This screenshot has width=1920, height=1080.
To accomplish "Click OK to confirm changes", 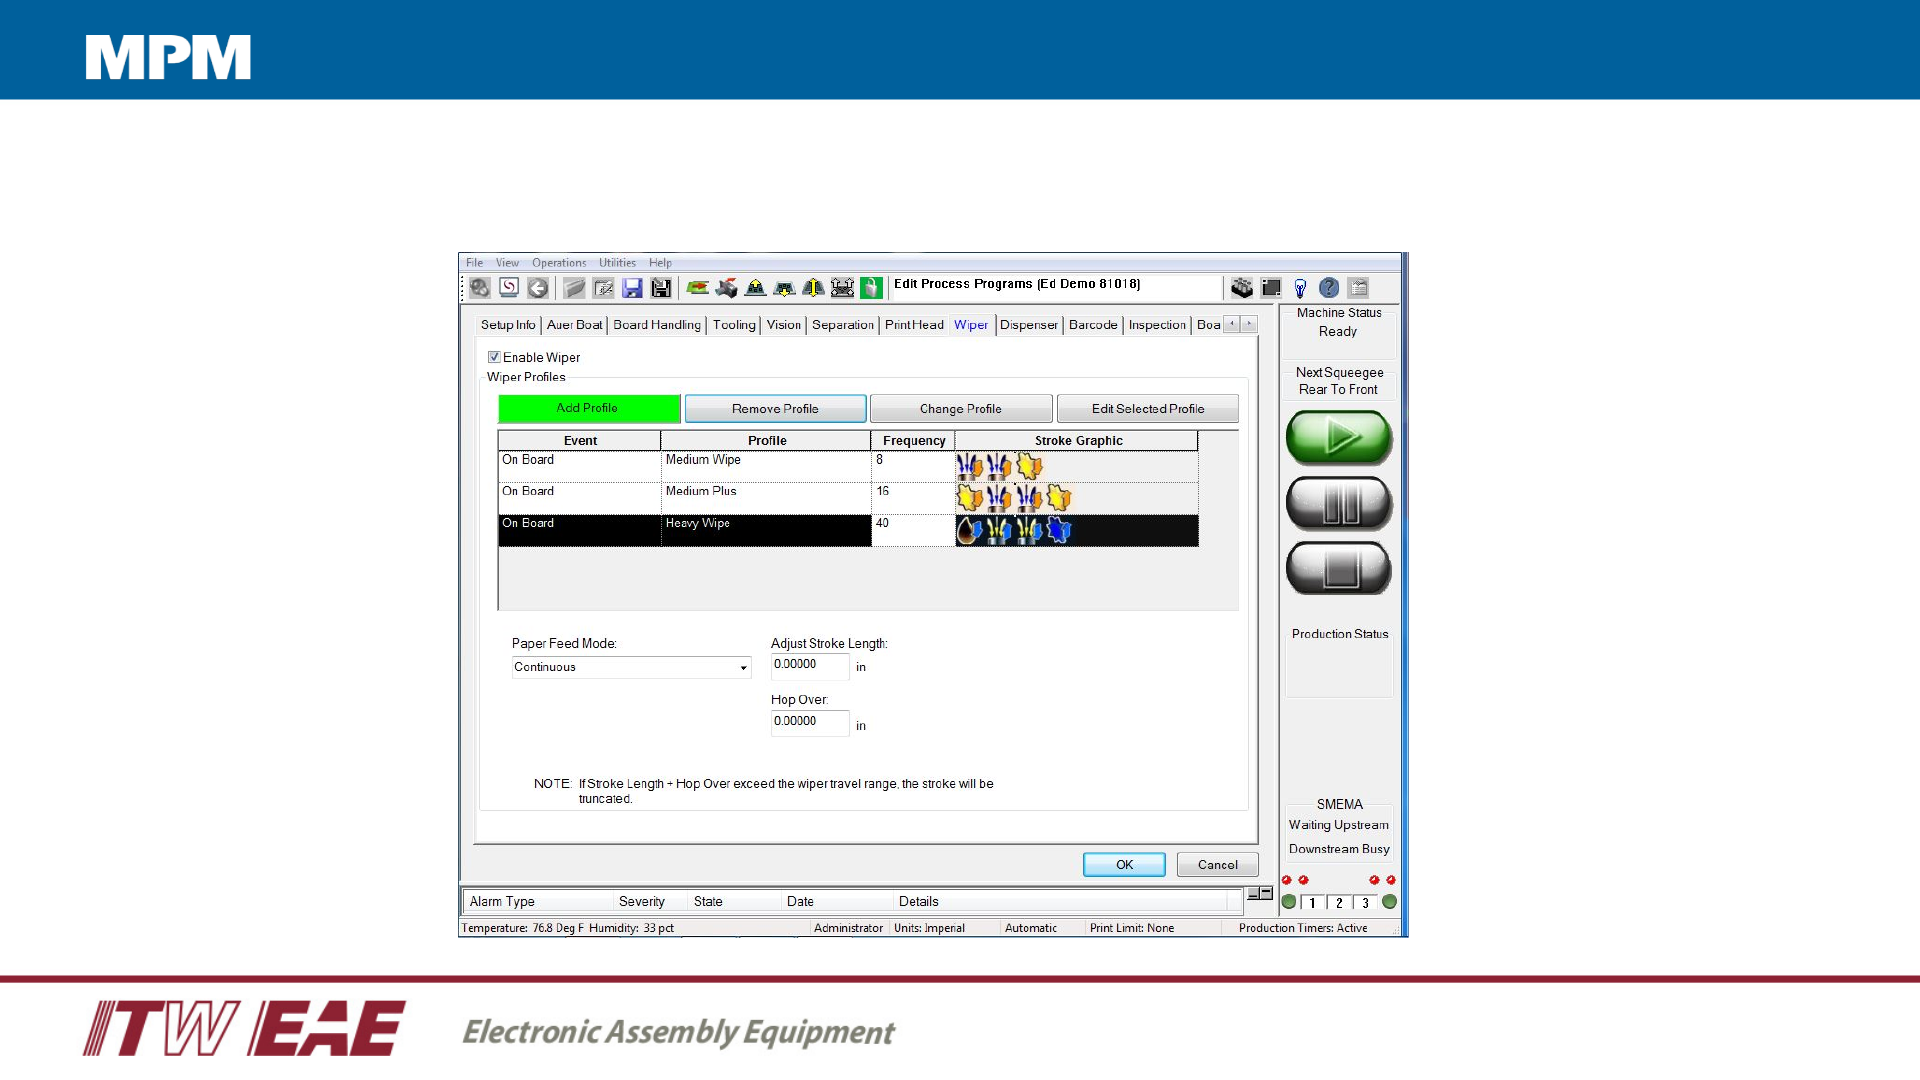I will [1124, 865].
